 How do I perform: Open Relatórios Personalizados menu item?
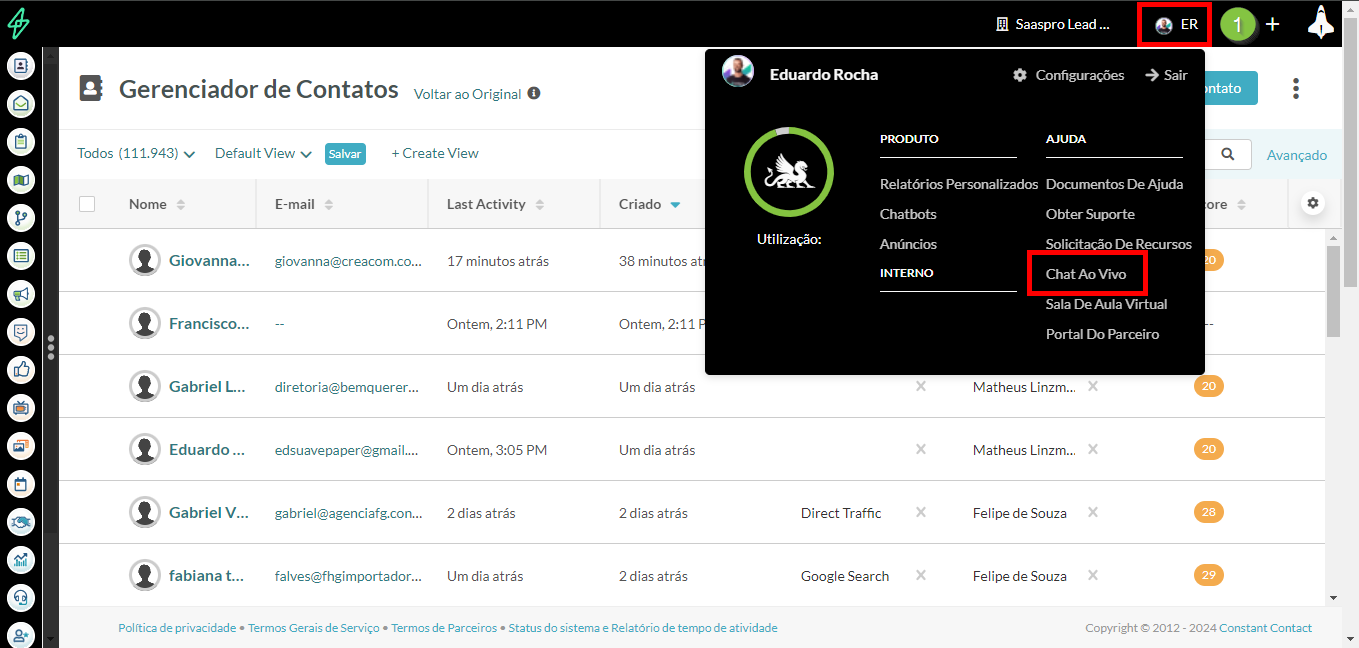click(x=958, y=184)
